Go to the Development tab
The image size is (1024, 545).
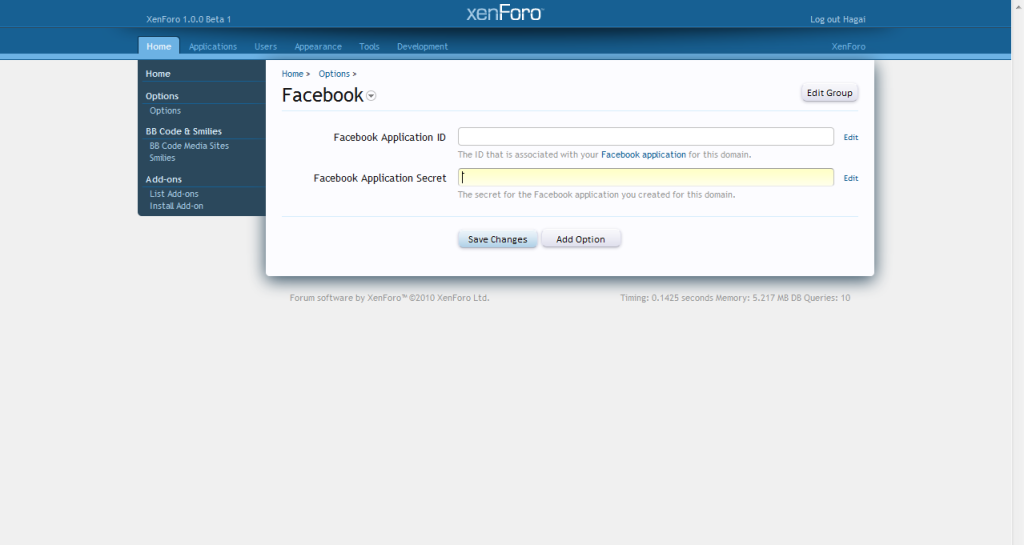click(423, 46)
